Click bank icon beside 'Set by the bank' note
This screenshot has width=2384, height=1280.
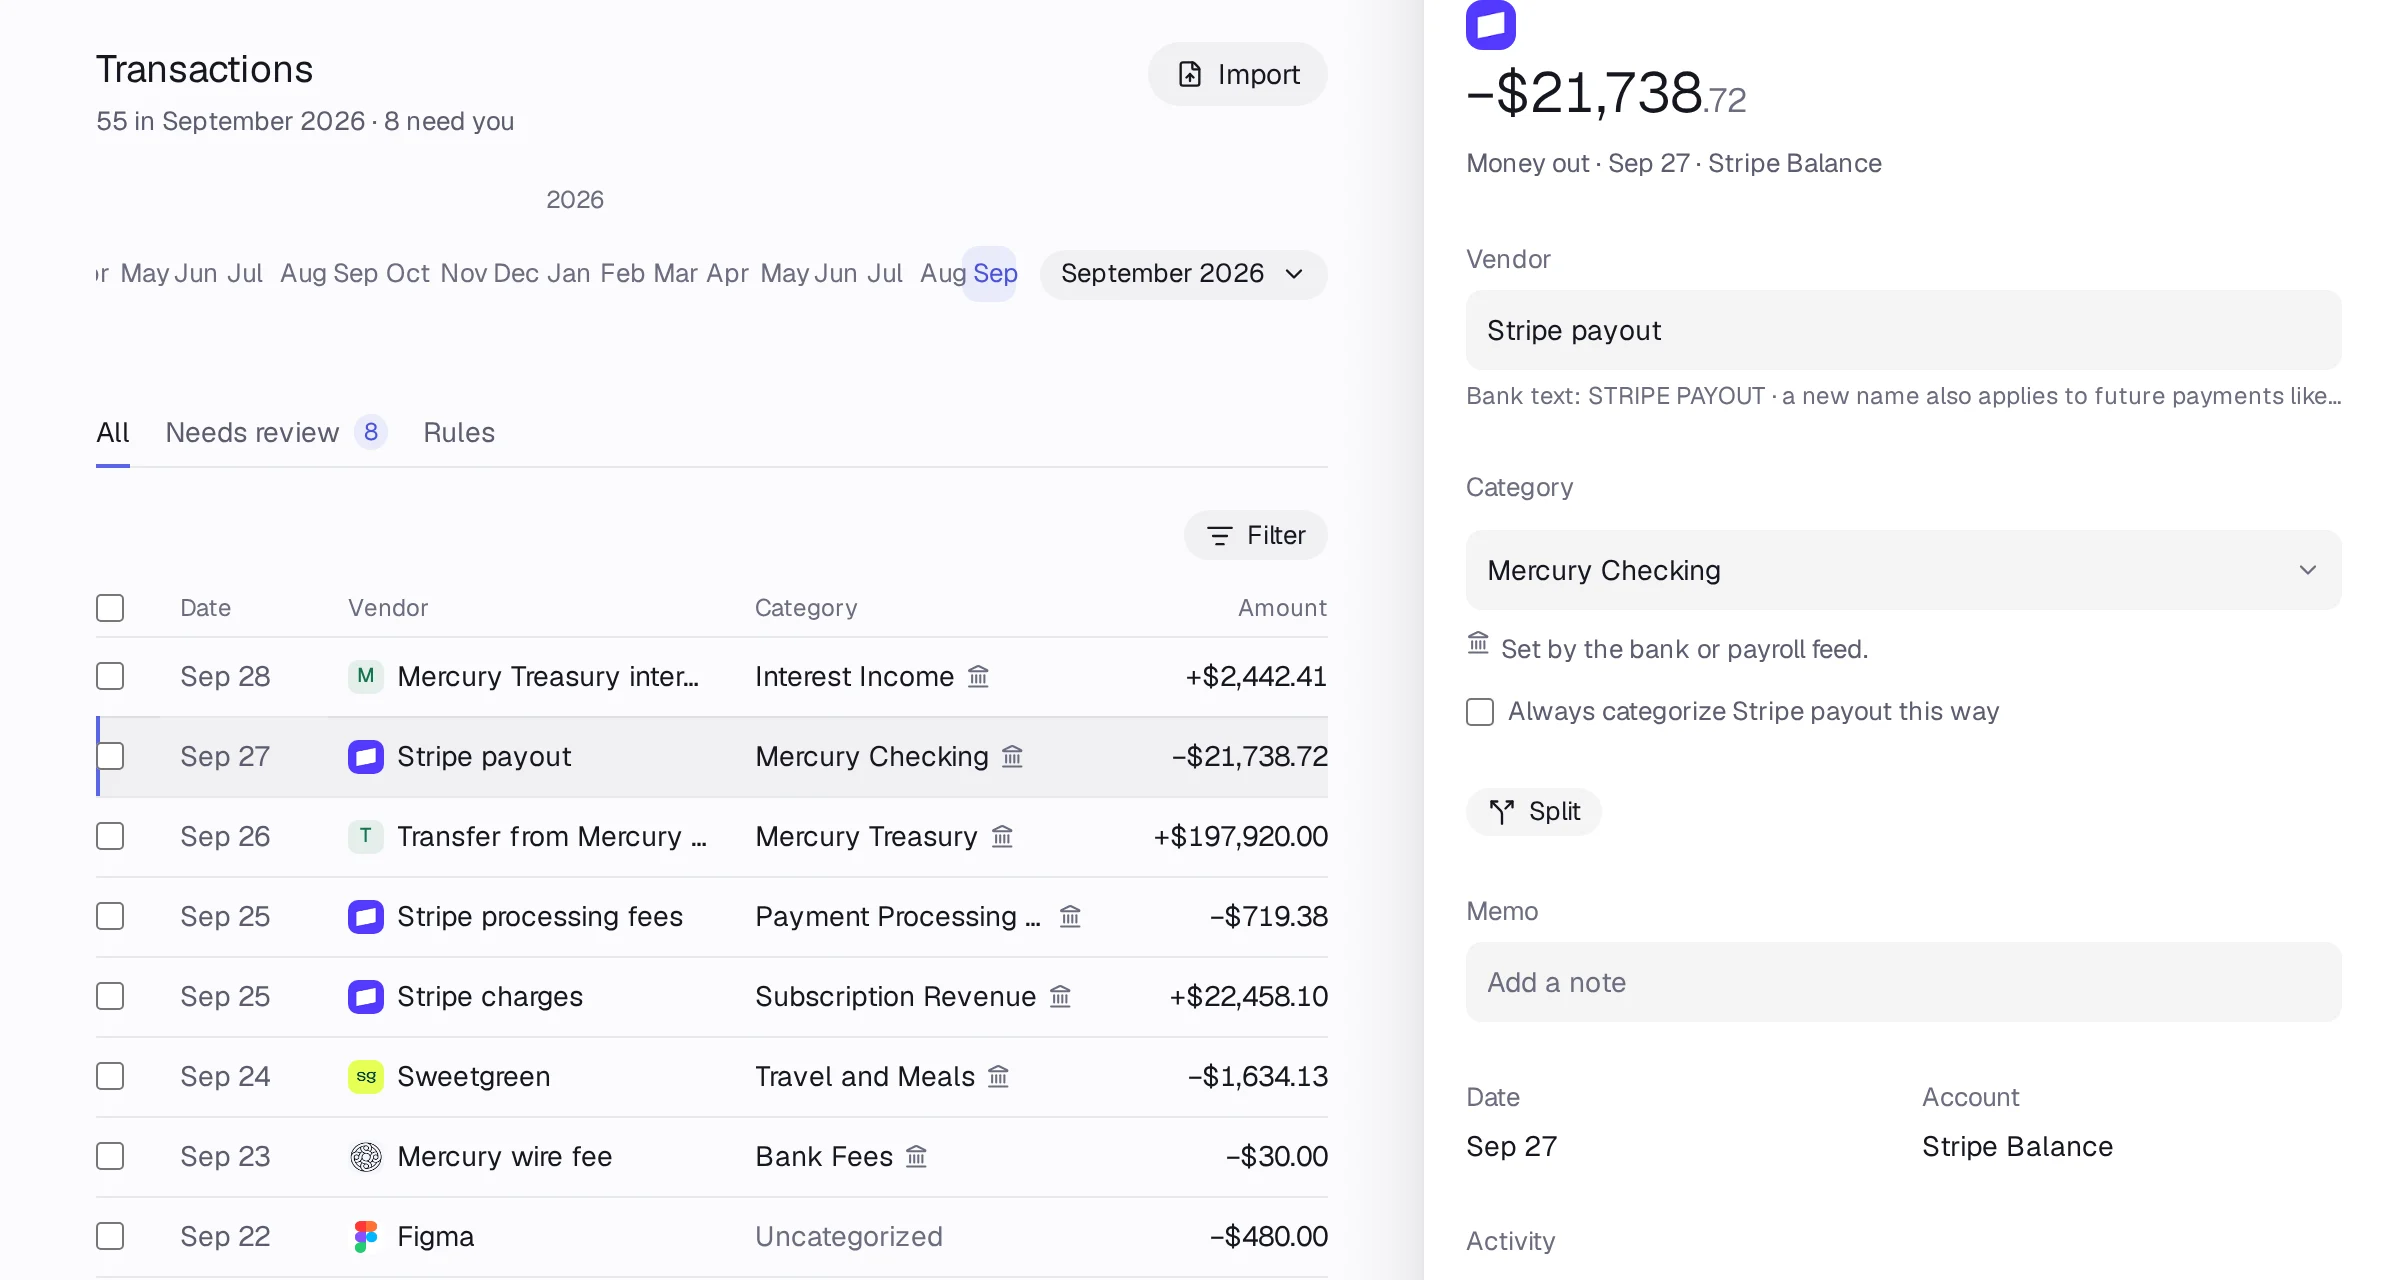click(x=1478, y=643)
